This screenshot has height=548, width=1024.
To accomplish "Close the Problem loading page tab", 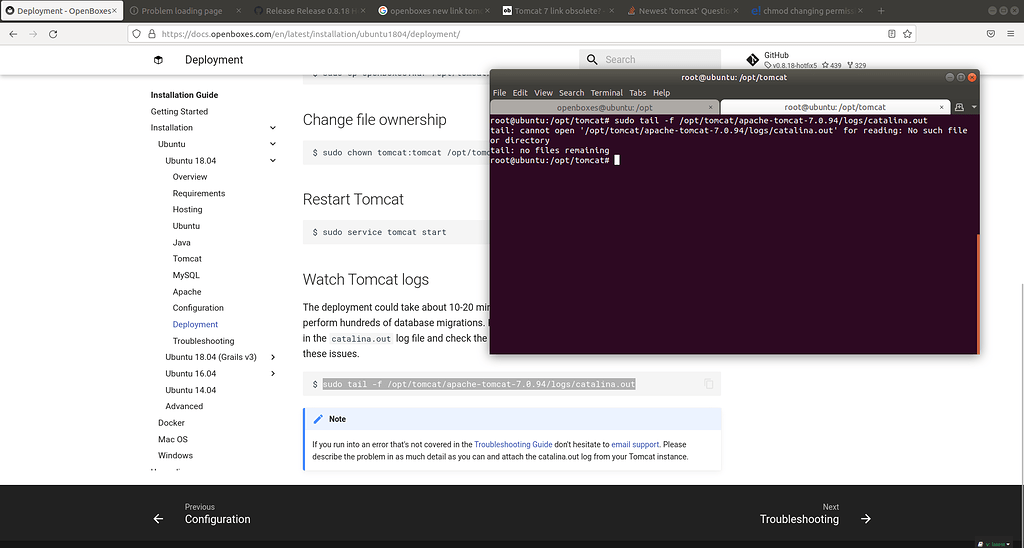I will [x=238, y=11].
